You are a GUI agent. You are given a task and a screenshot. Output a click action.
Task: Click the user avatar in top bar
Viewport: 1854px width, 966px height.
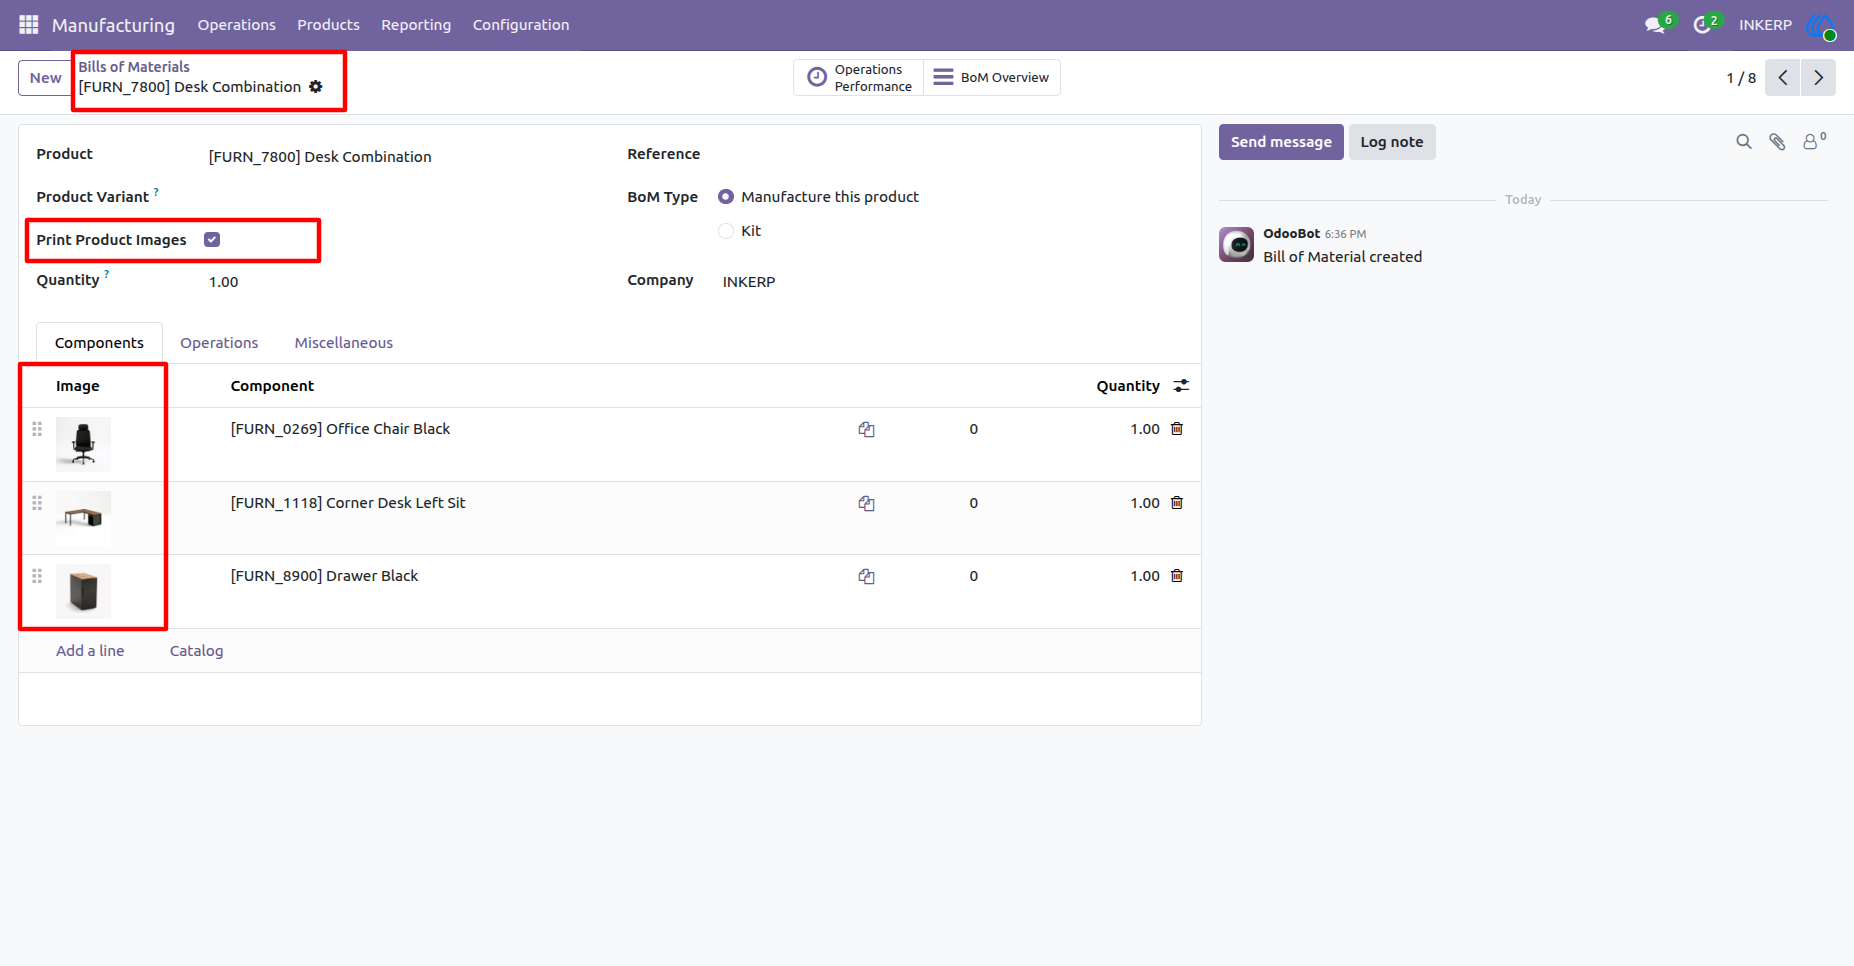click(1821, 26)
